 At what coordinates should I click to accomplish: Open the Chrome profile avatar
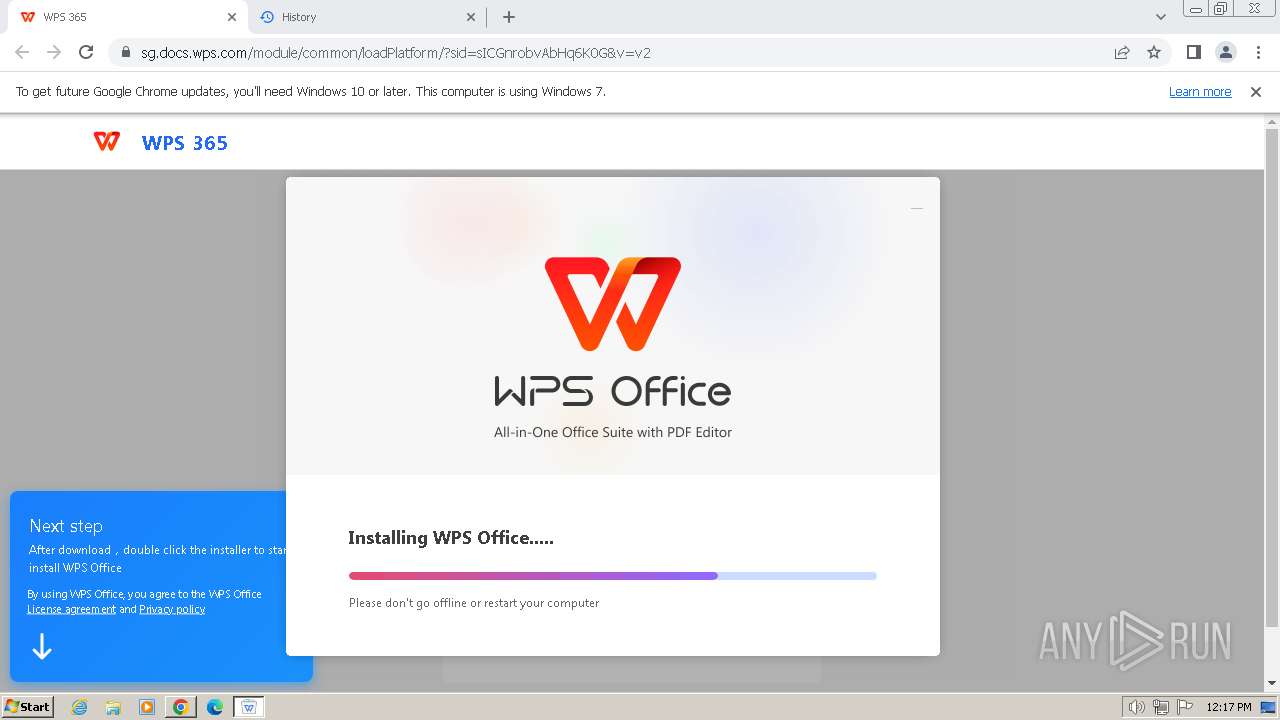(x=1225, y=52)
